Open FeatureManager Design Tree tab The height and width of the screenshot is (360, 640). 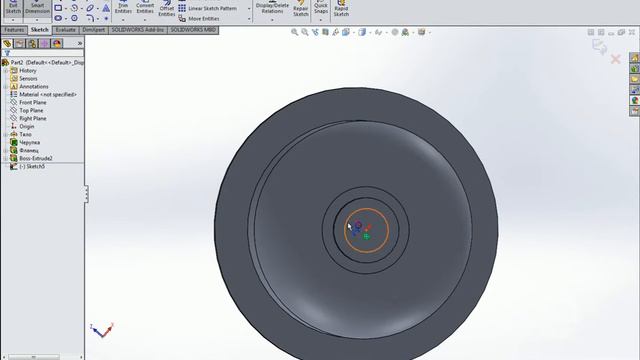[7, 43]
